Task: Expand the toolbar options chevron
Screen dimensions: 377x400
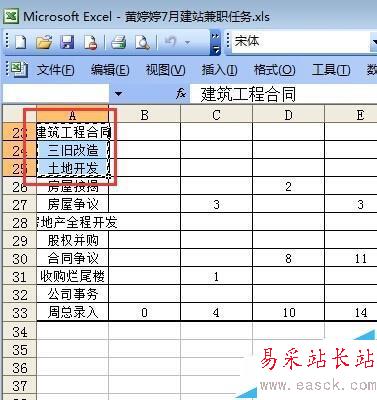Action: pyautogui.click(x=216, y=43)
